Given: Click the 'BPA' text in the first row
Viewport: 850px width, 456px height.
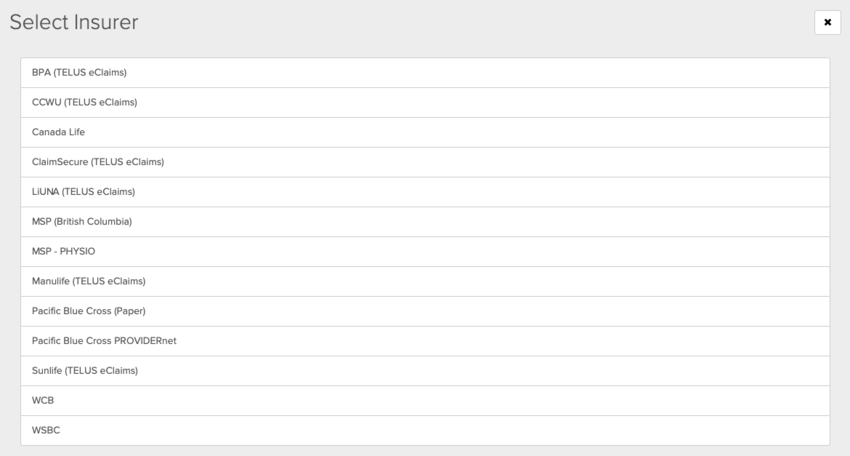Looking at the screenshot, I should pos(41,72).
